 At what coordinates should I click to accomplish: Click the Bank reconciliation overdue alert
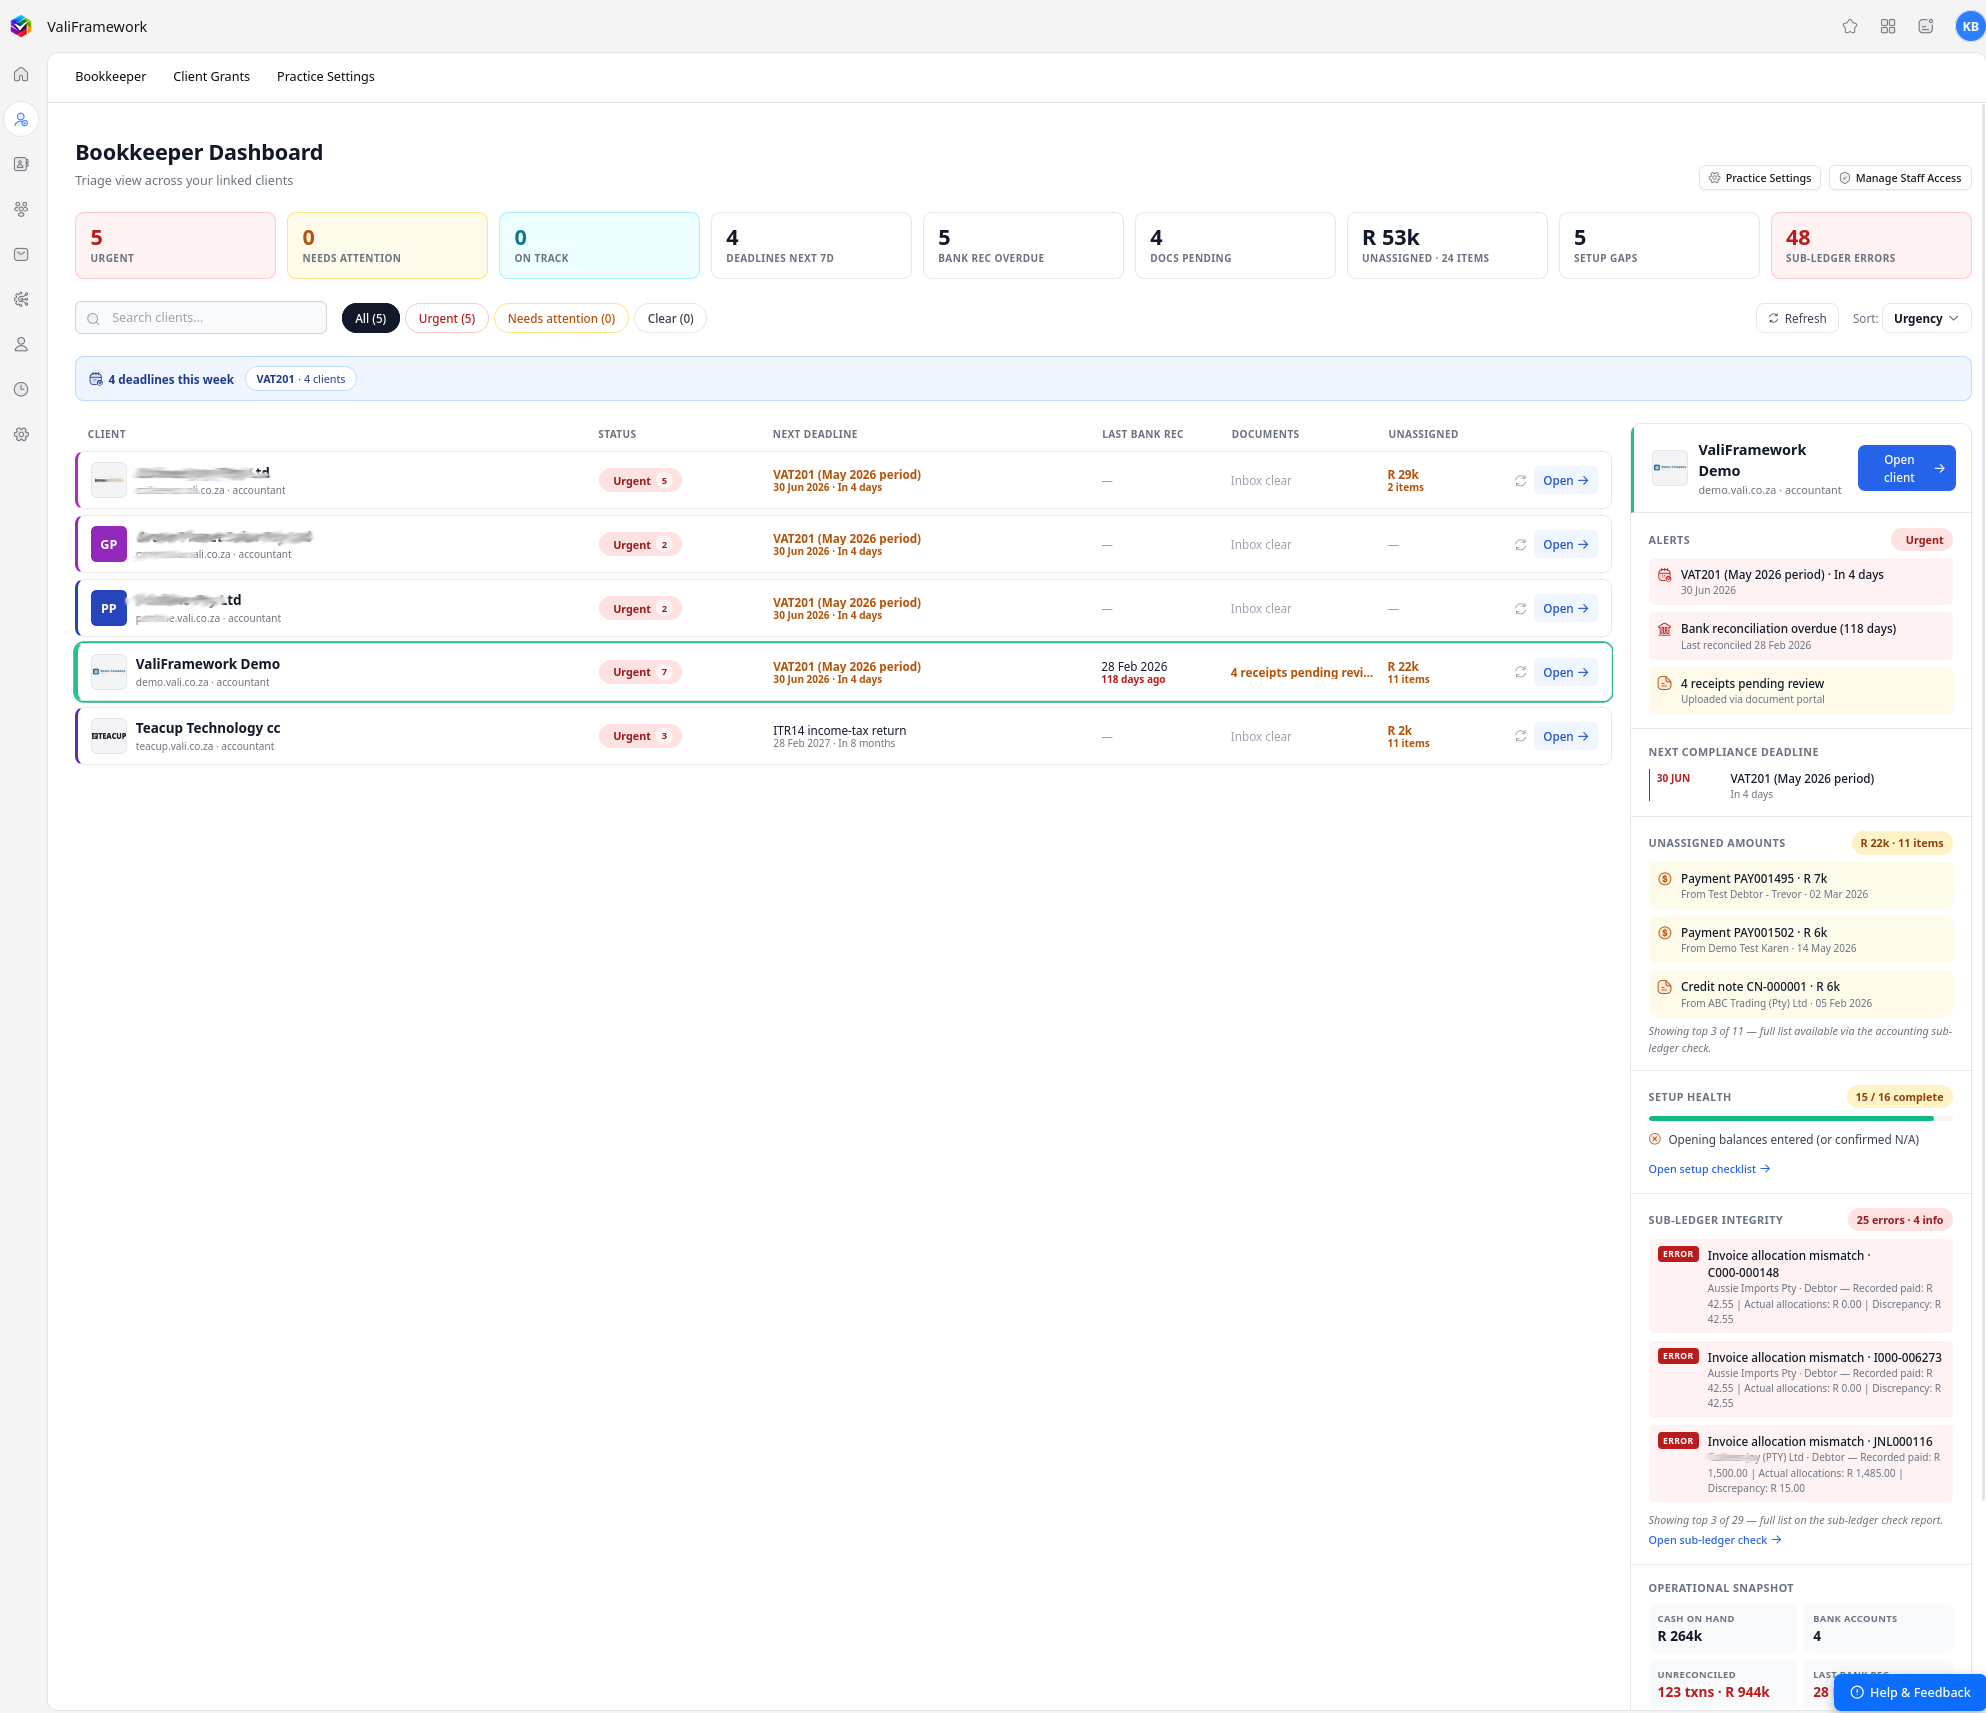click(1800, 636)
